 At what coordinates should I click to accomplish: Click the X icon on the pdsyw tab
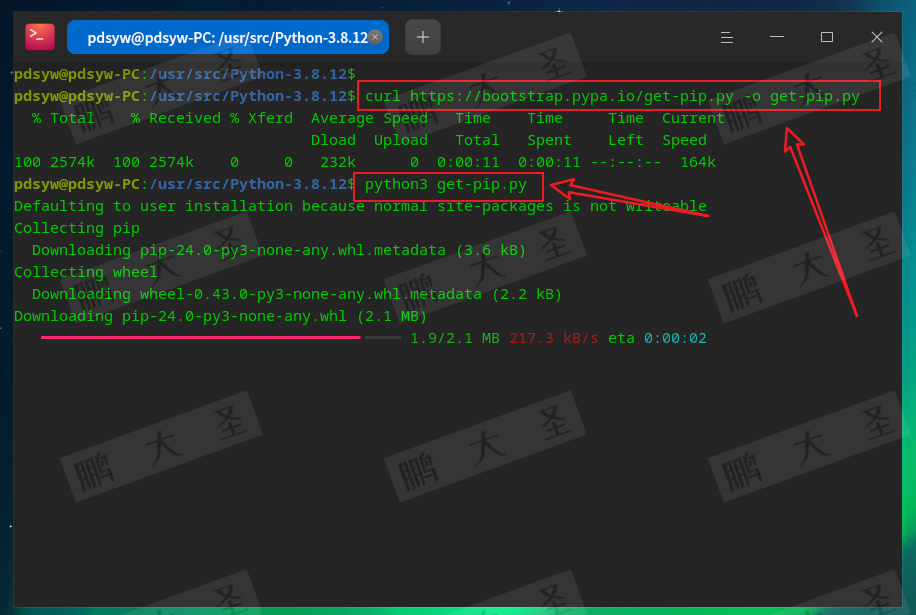[375, 35]
